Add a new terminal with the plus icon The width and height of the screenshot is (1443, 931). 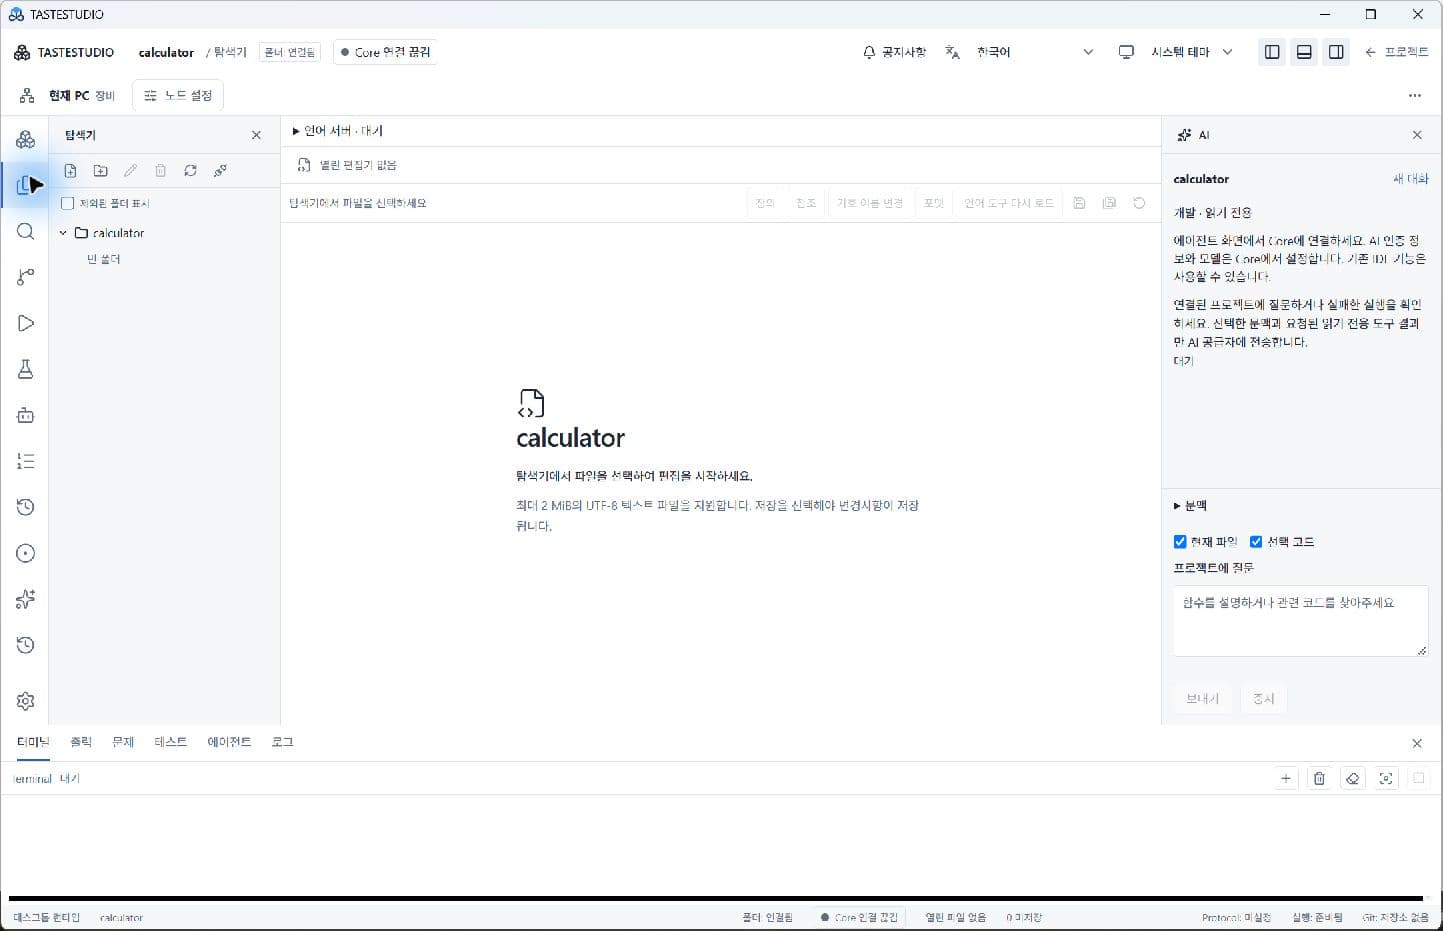tap(1286, 778)
